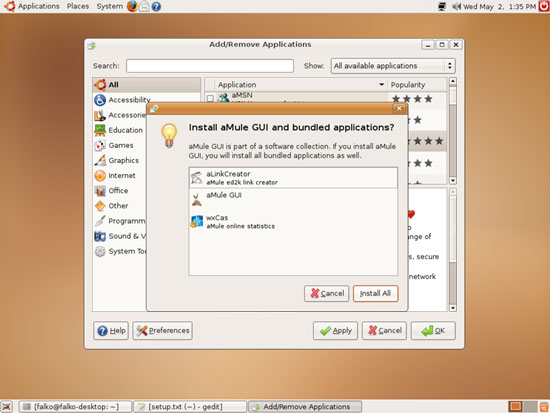The height and width of the screenshot is (413, 550).
Task: Click the aMSN application icon
Action: (x=223, y=98)
